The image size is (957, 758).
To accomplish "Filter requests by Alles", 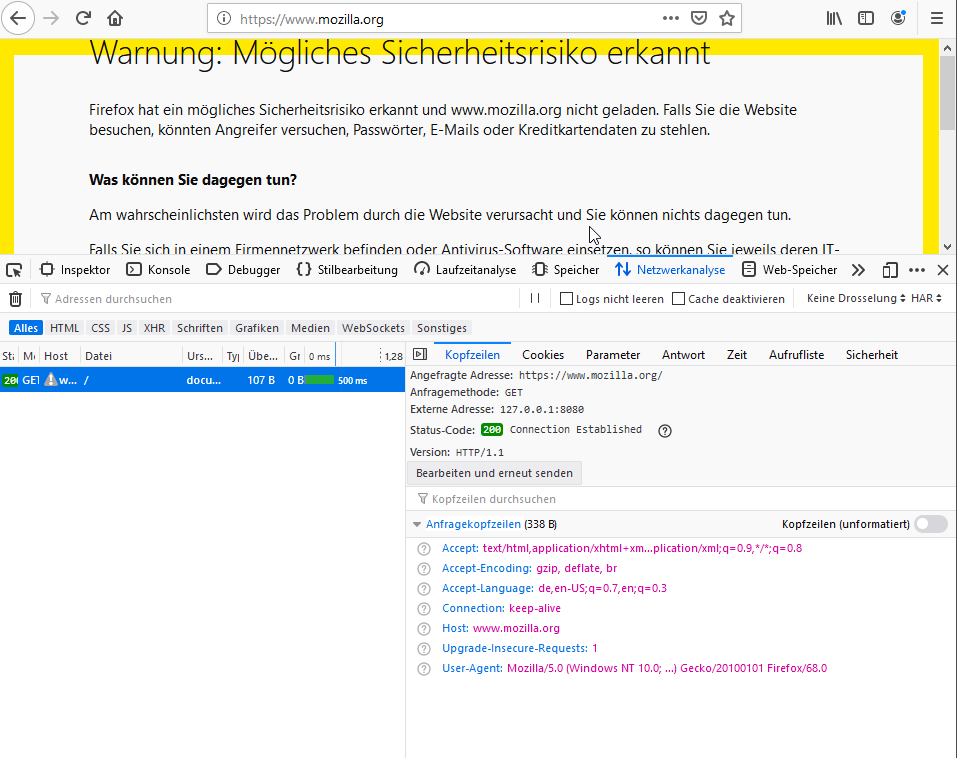I will coord(26,328).
